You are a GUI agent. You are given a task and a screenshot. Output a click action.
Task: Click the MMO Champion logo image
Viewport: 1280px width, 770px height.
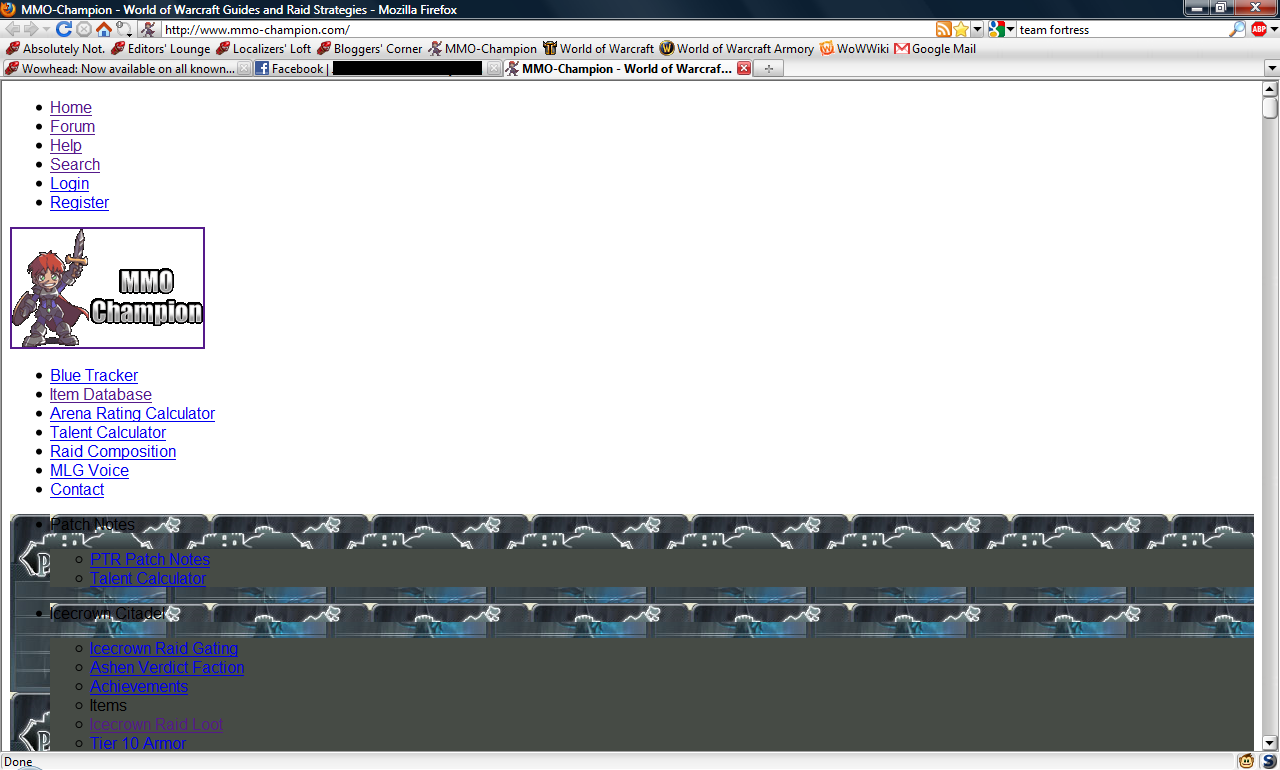108,288
